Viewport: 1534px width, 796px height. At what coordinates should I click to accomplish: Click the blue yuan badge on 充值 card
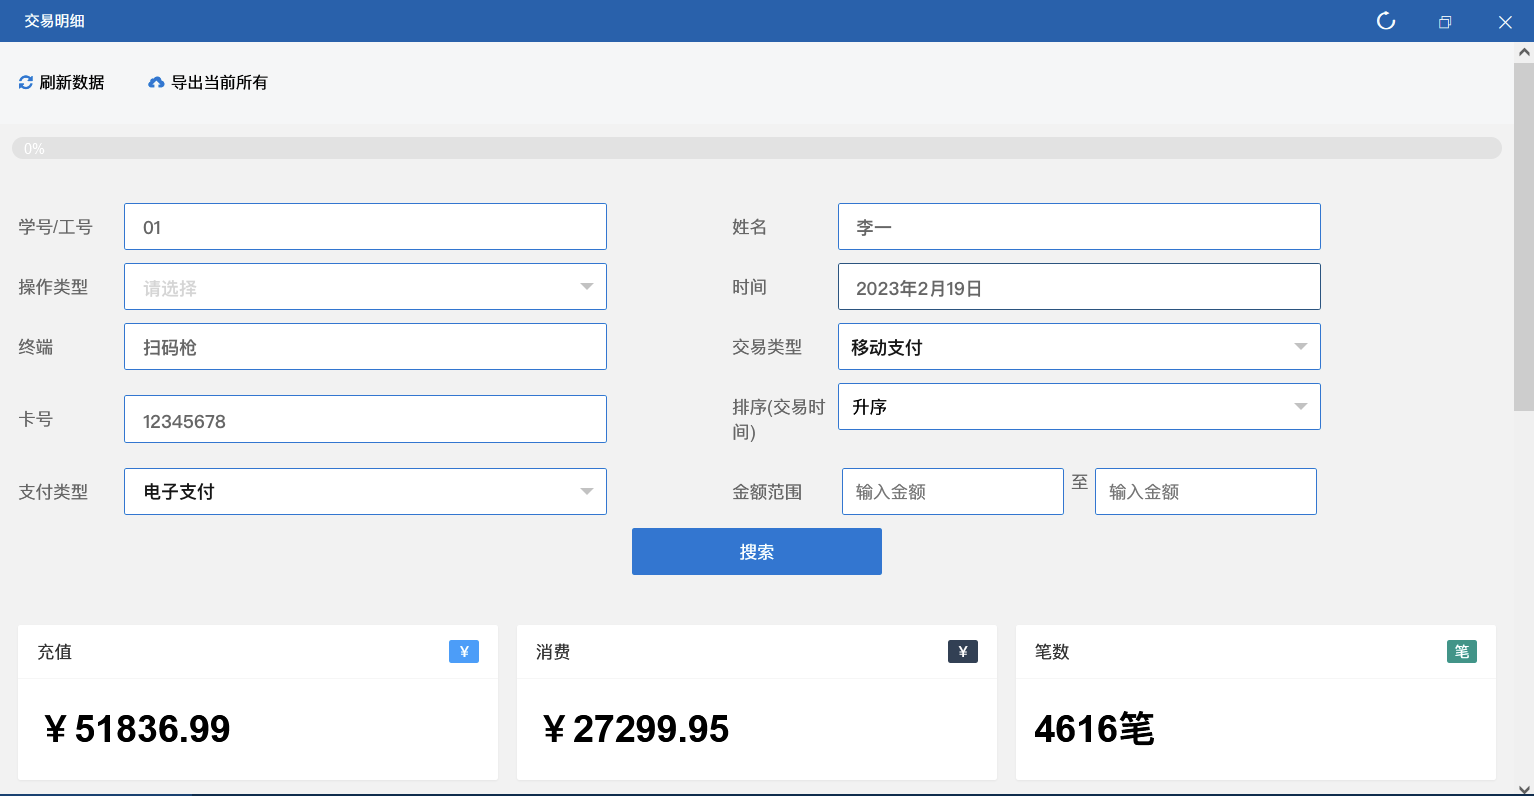pos(464,652)
